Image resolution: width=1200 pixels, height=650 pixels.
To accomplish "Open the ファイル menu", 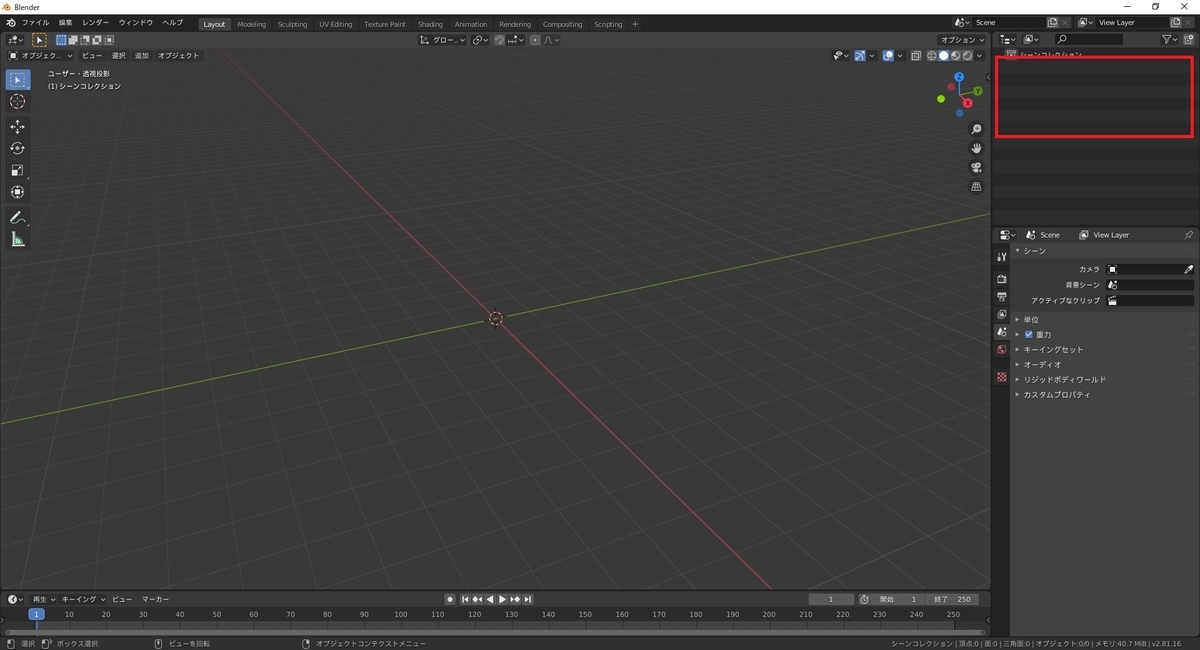I will (35, 23).
